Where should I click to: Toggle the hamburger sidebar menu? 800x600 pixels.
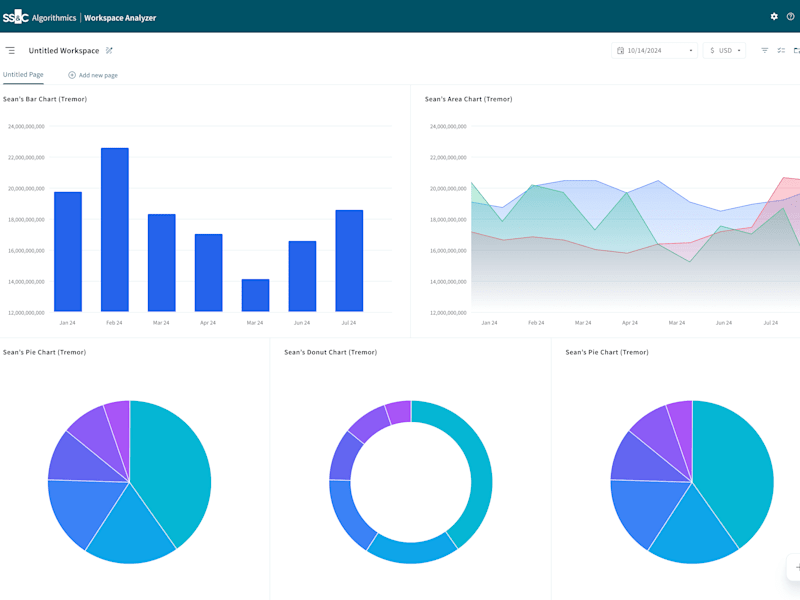tap(10, 51)
